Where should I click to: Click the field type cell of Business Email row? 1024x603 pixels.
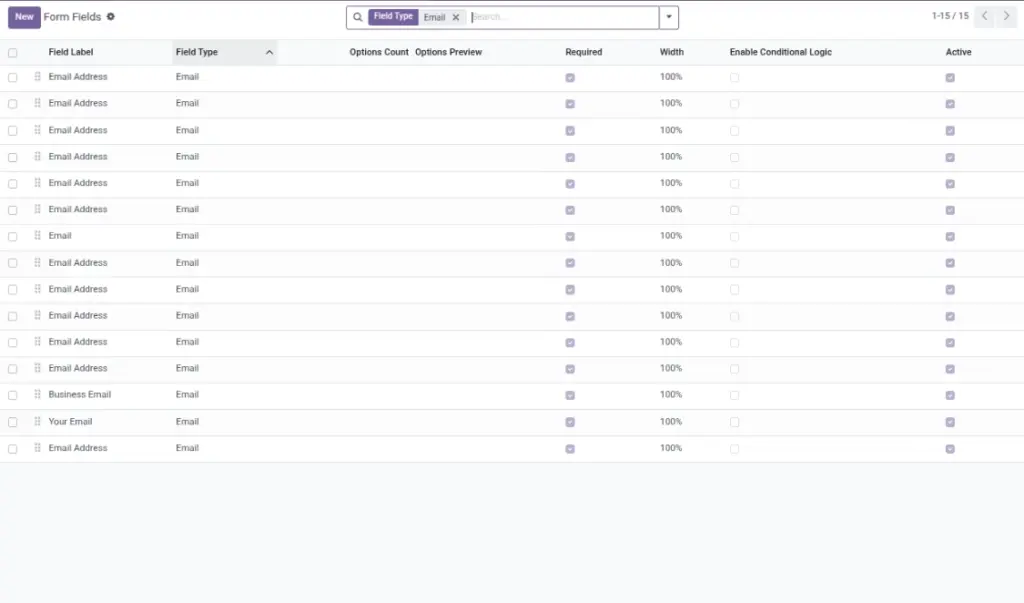[187, 395]
